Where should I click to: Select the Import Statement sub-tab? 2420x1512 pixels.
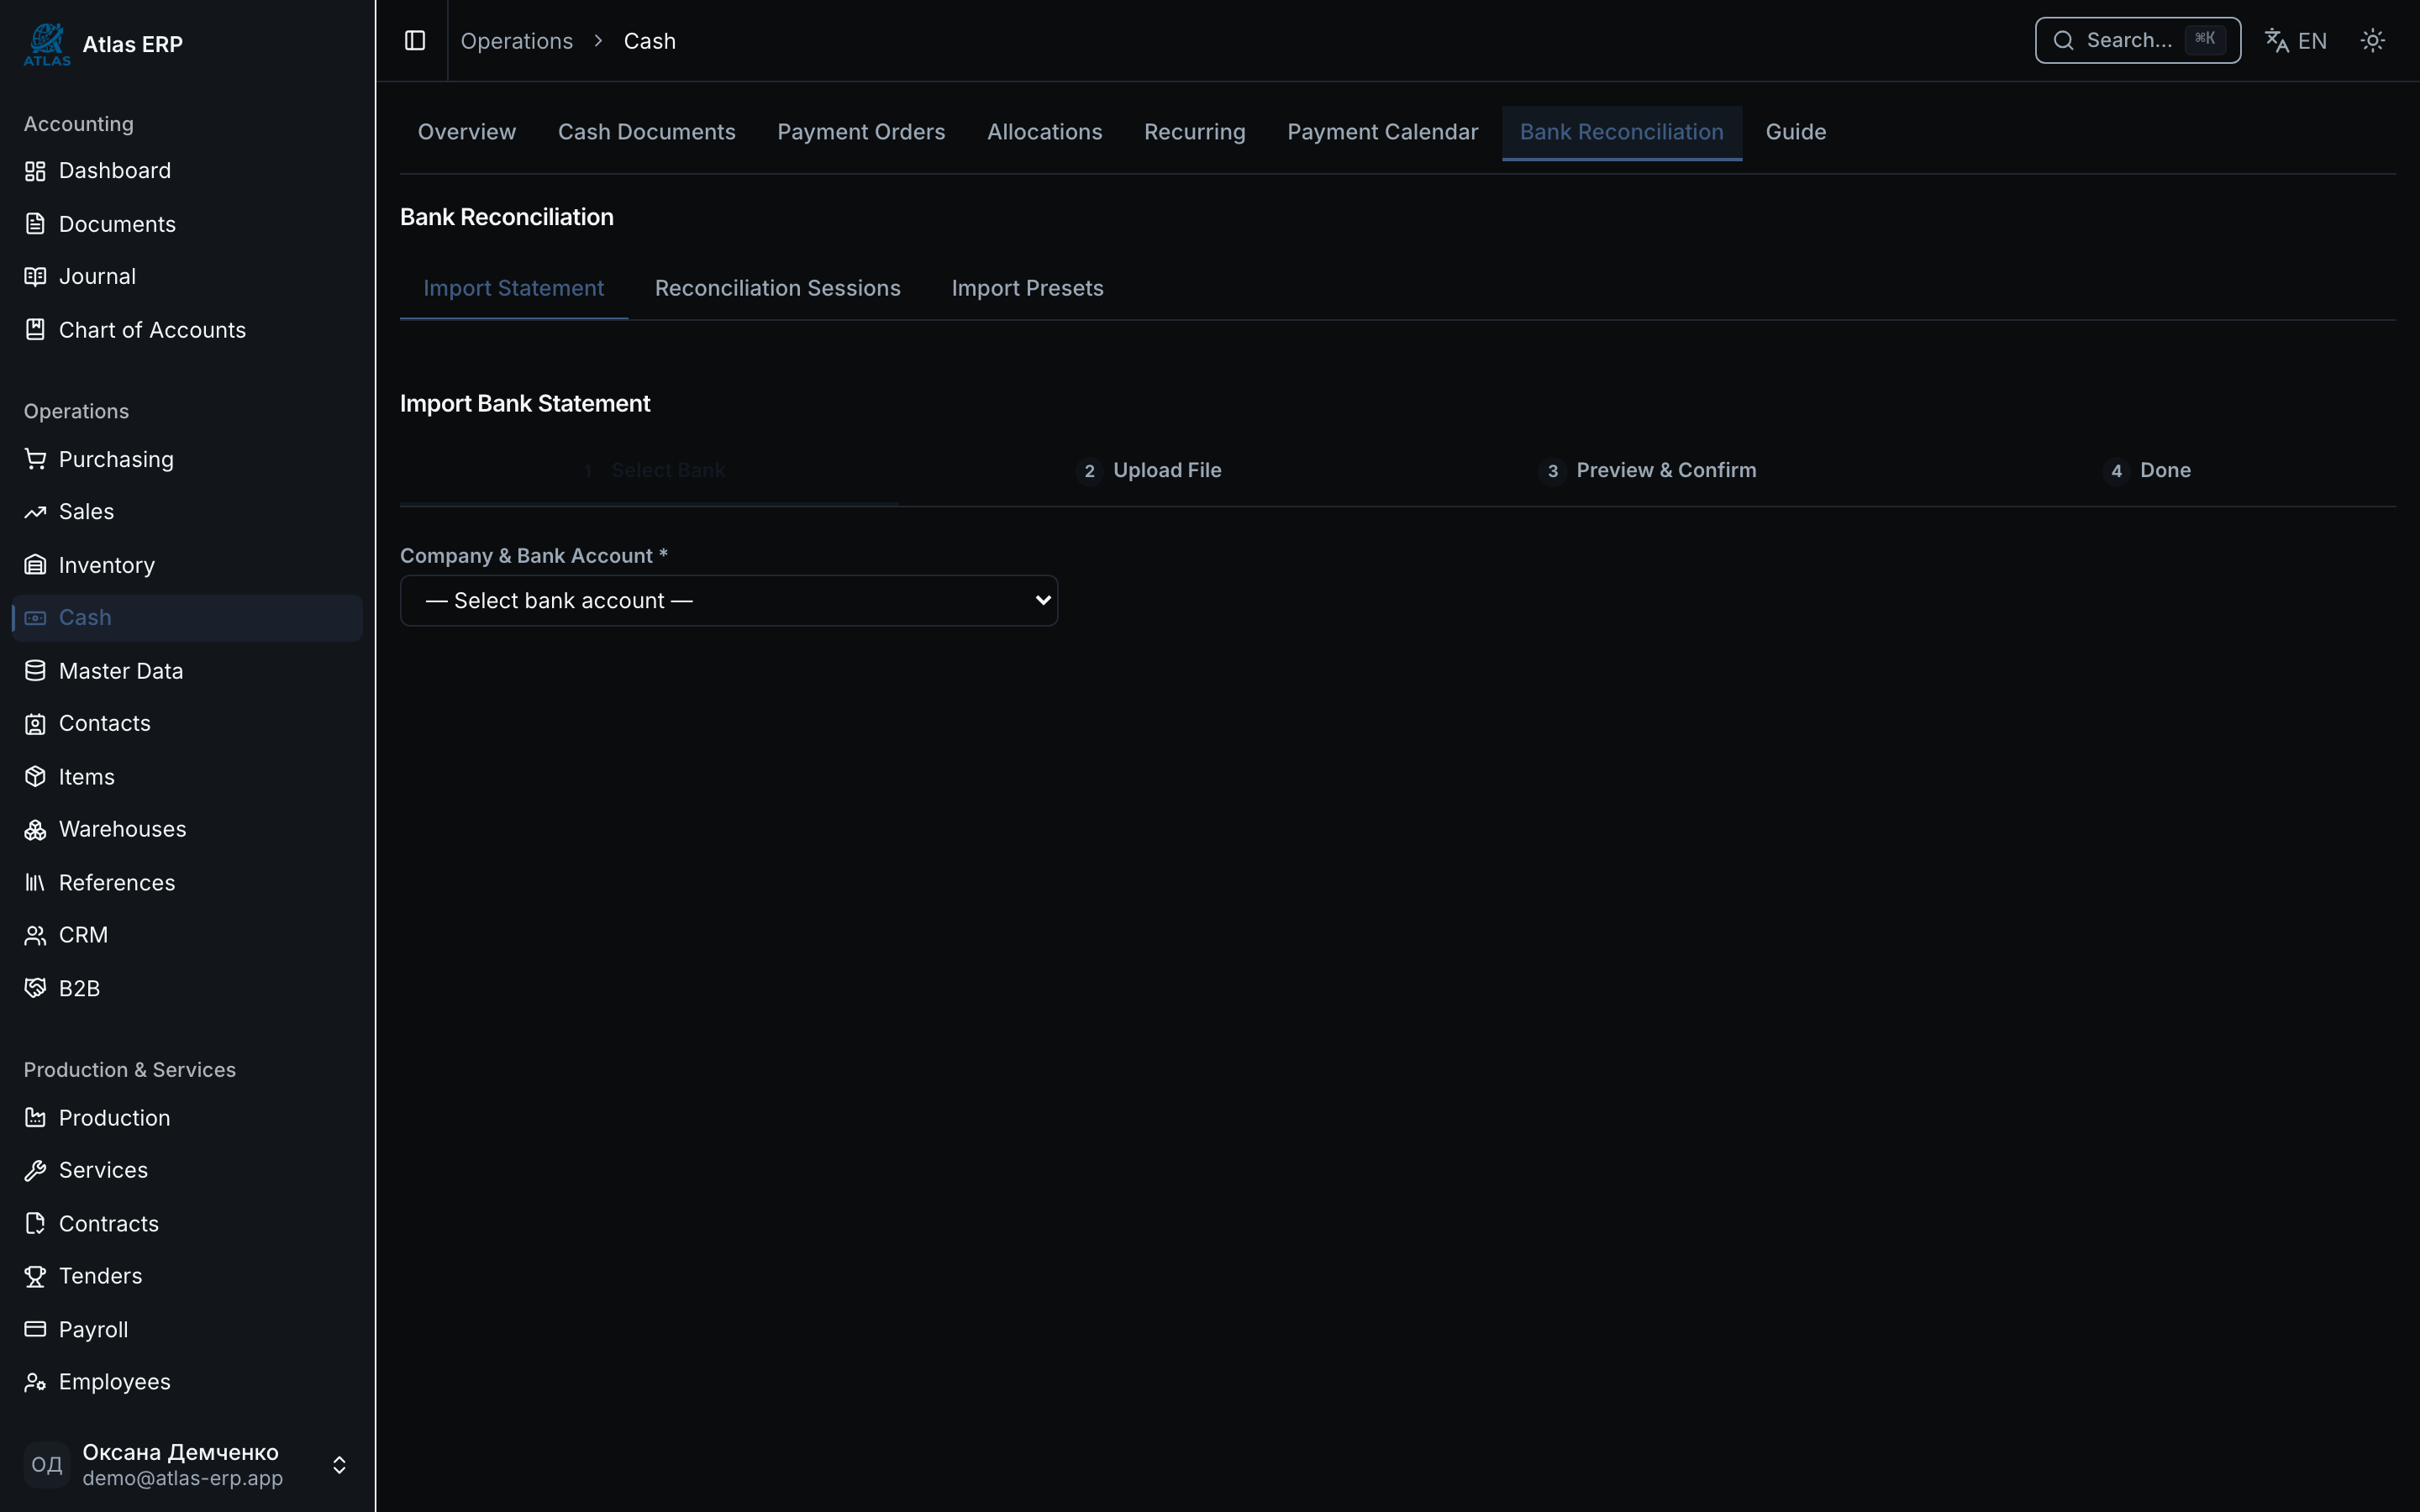pos(513,288)
